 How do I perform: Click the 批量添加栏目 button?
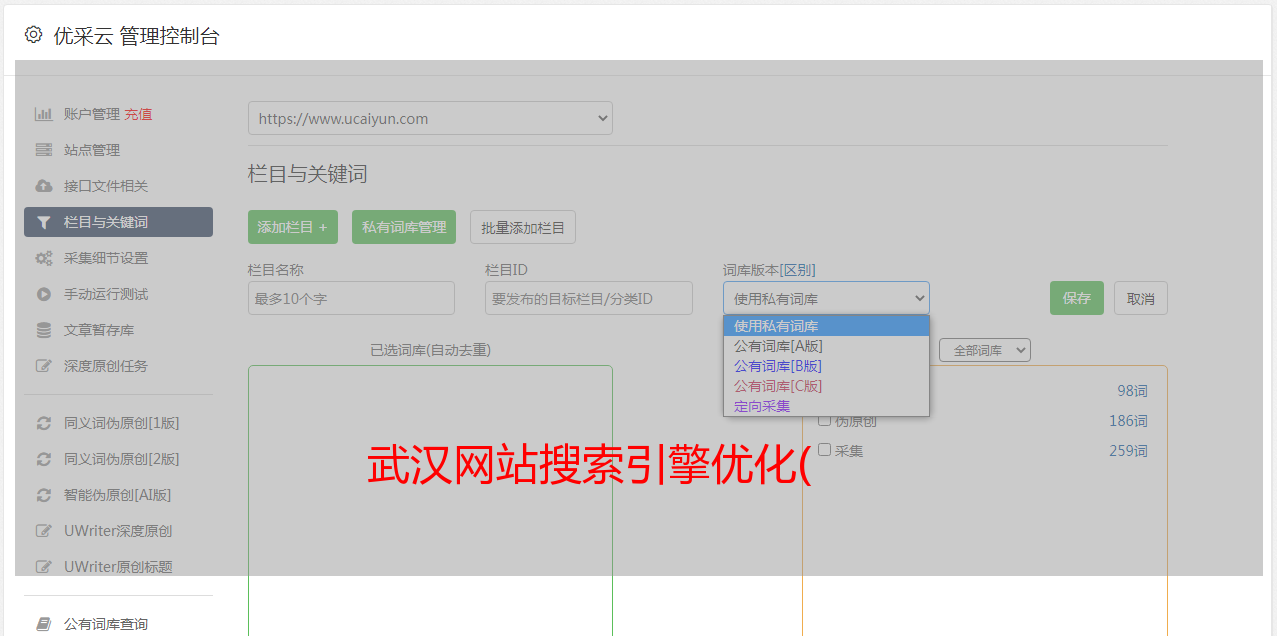523,227
